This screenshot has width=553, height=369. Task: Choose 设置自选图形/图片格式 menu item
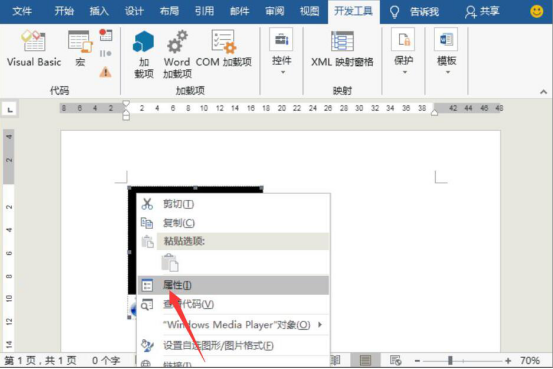coord(233,345)
